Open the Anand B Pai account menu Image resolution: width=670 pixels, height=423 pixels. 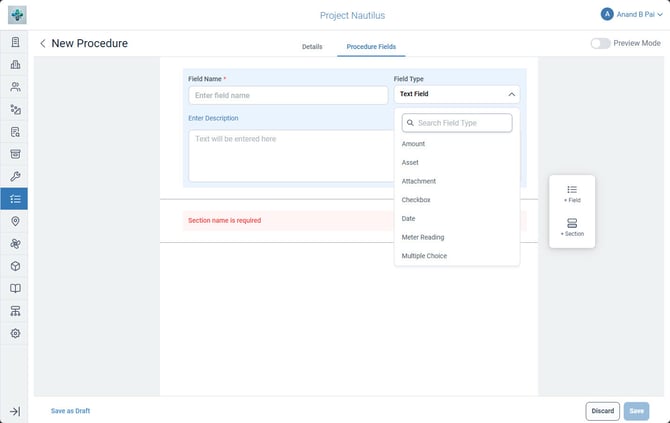click(632, 15)
